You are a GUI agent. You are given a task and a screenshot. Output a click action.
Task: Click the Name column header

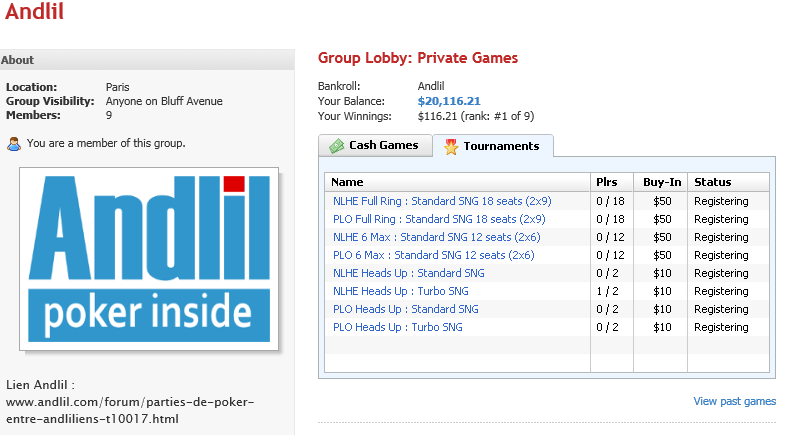point(457,182)
